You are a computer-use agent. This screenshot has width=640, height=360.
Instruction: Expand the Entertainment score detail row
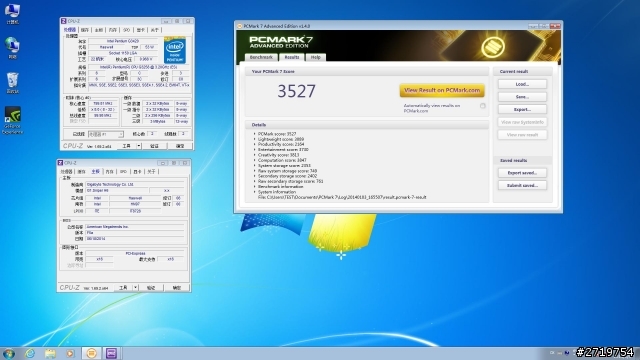(255, 150)
